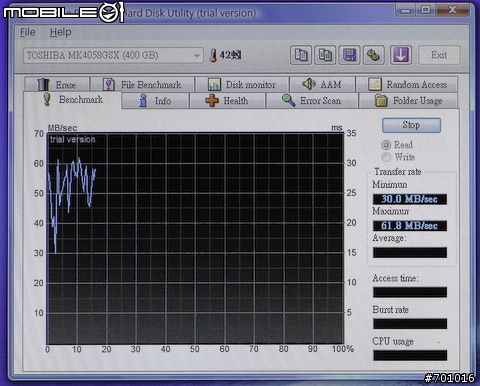The width and height of the screenshot is (480, 386).
Task: Click the copy text to clipboard icon
Action: coord(301,55)
